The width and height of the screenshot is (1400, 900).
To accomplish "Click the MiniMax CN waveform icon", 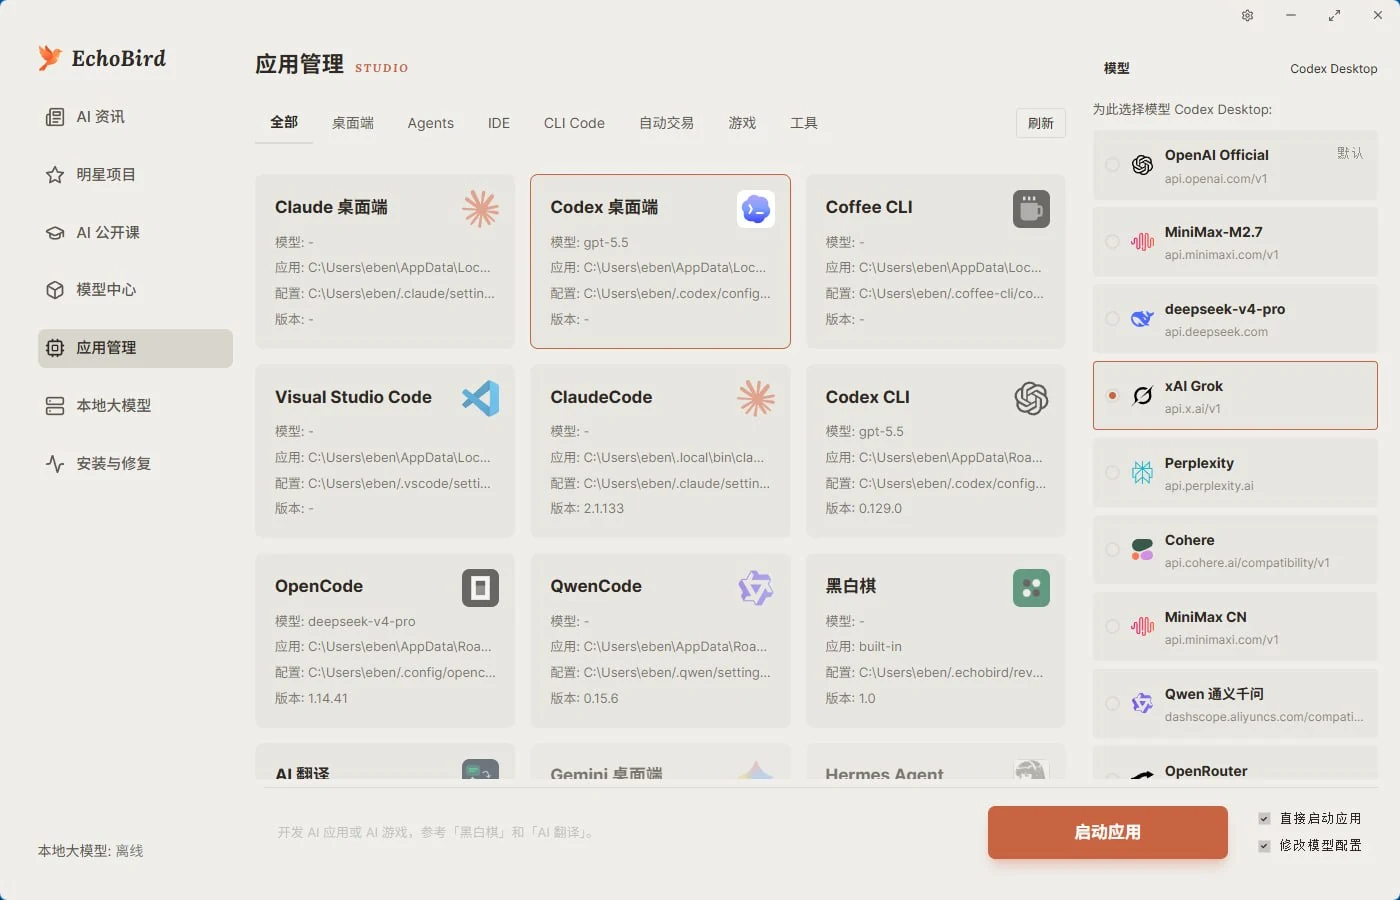I will (1142, 627).
